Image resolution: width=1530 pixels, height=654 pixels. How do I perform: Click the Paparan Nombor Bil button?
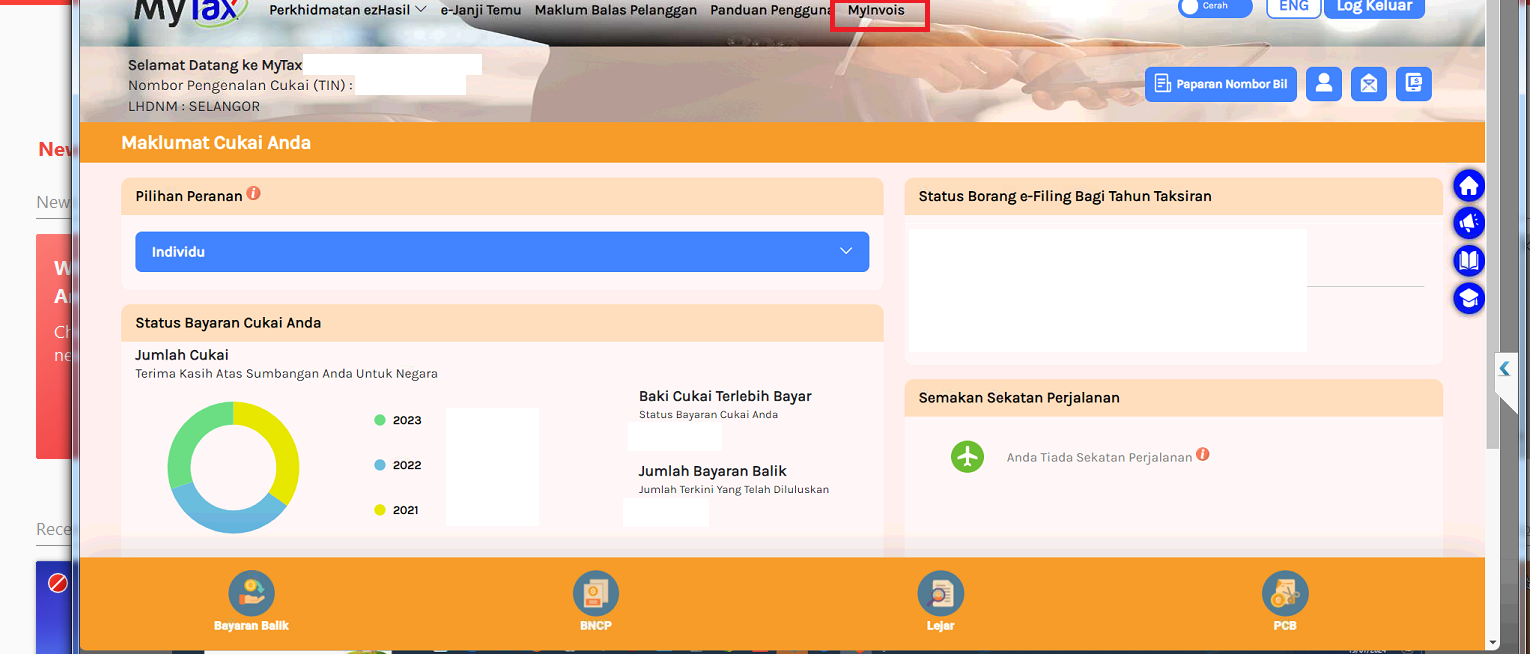point(1220,84)
